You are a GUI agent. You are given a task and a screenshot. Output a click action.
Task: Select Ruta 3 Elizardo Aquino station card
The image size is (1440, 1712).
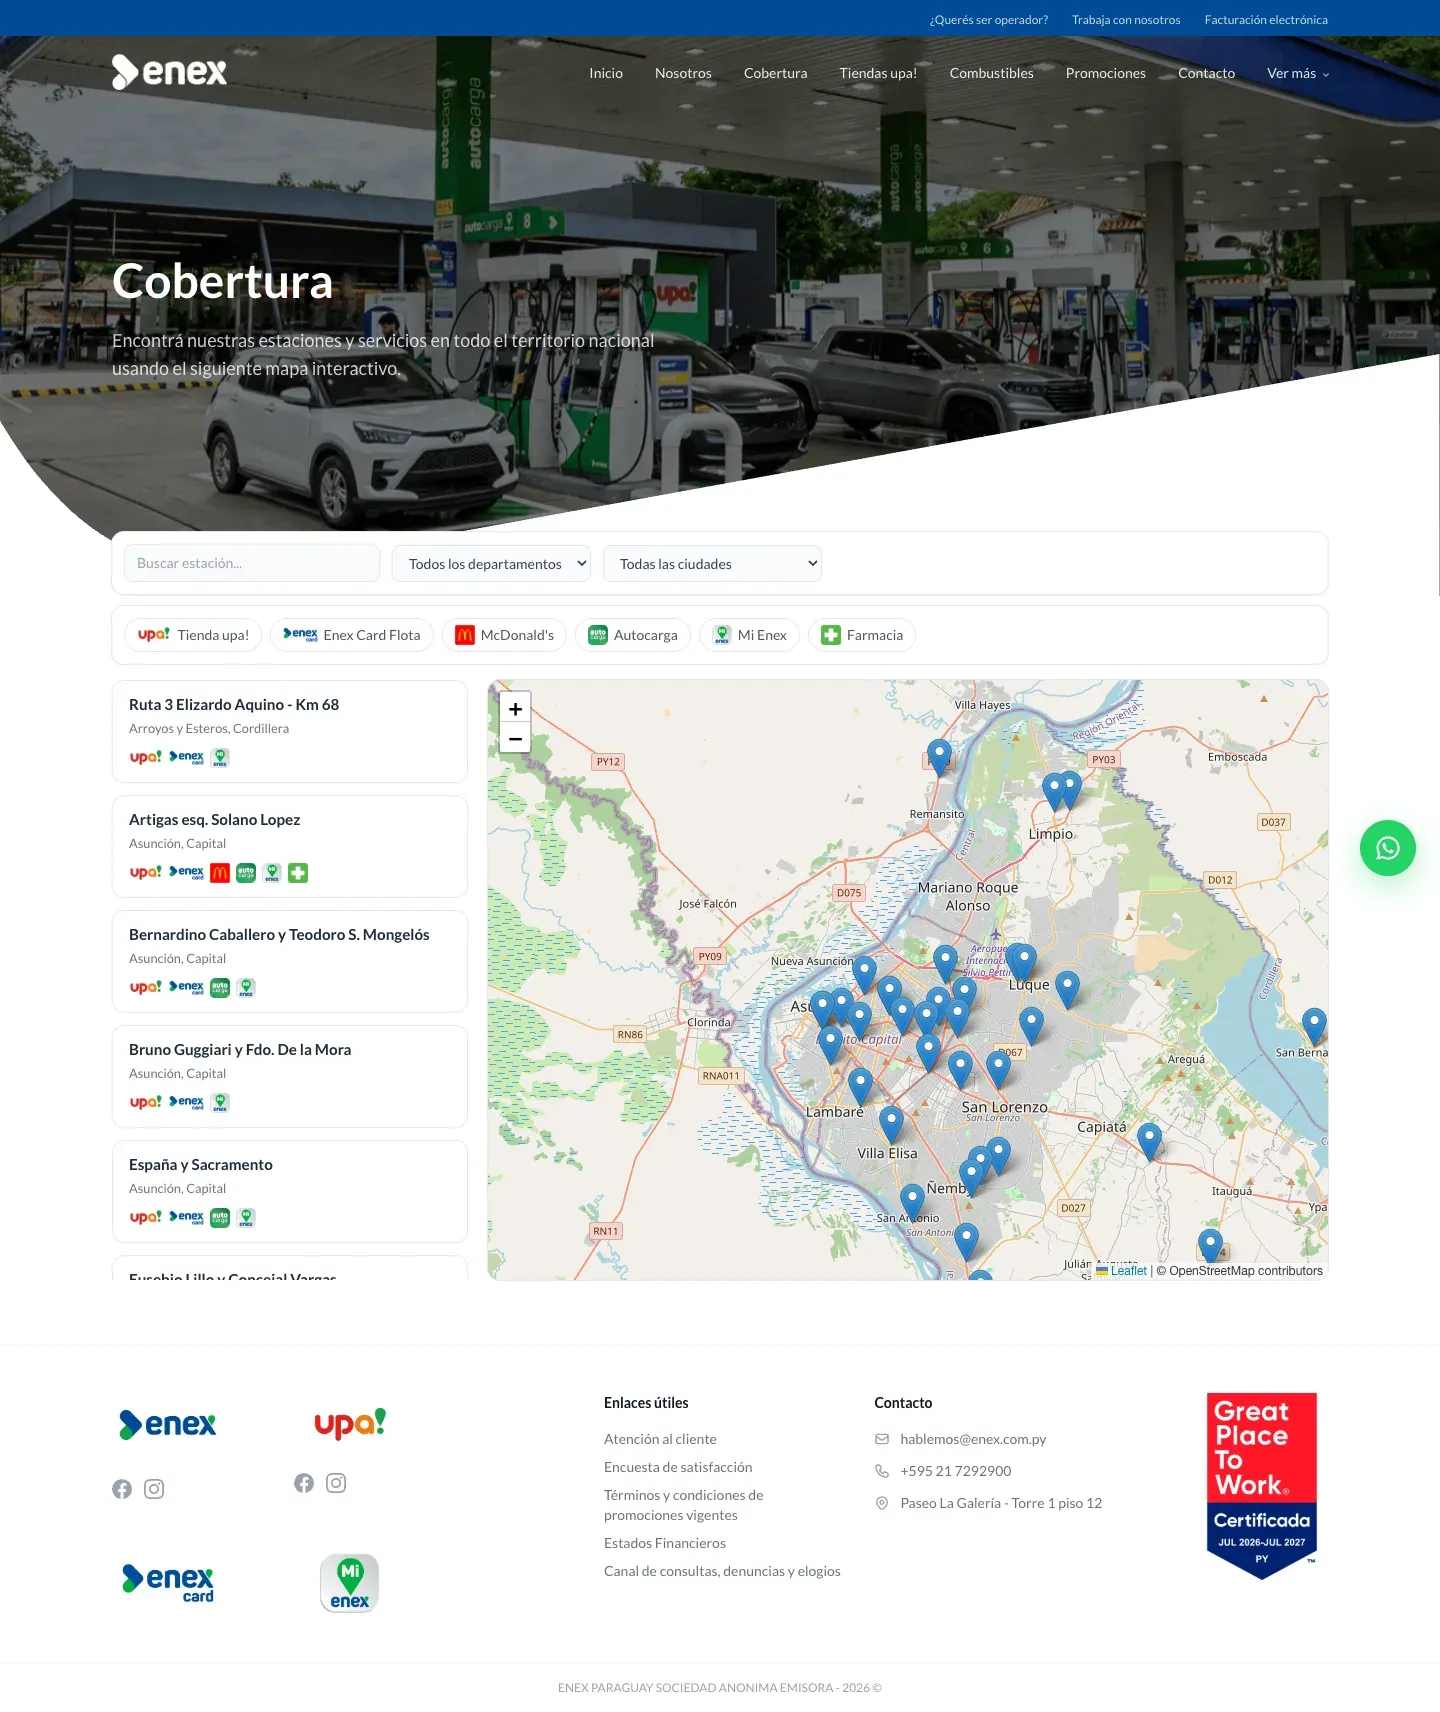click(x=290, y=731)
